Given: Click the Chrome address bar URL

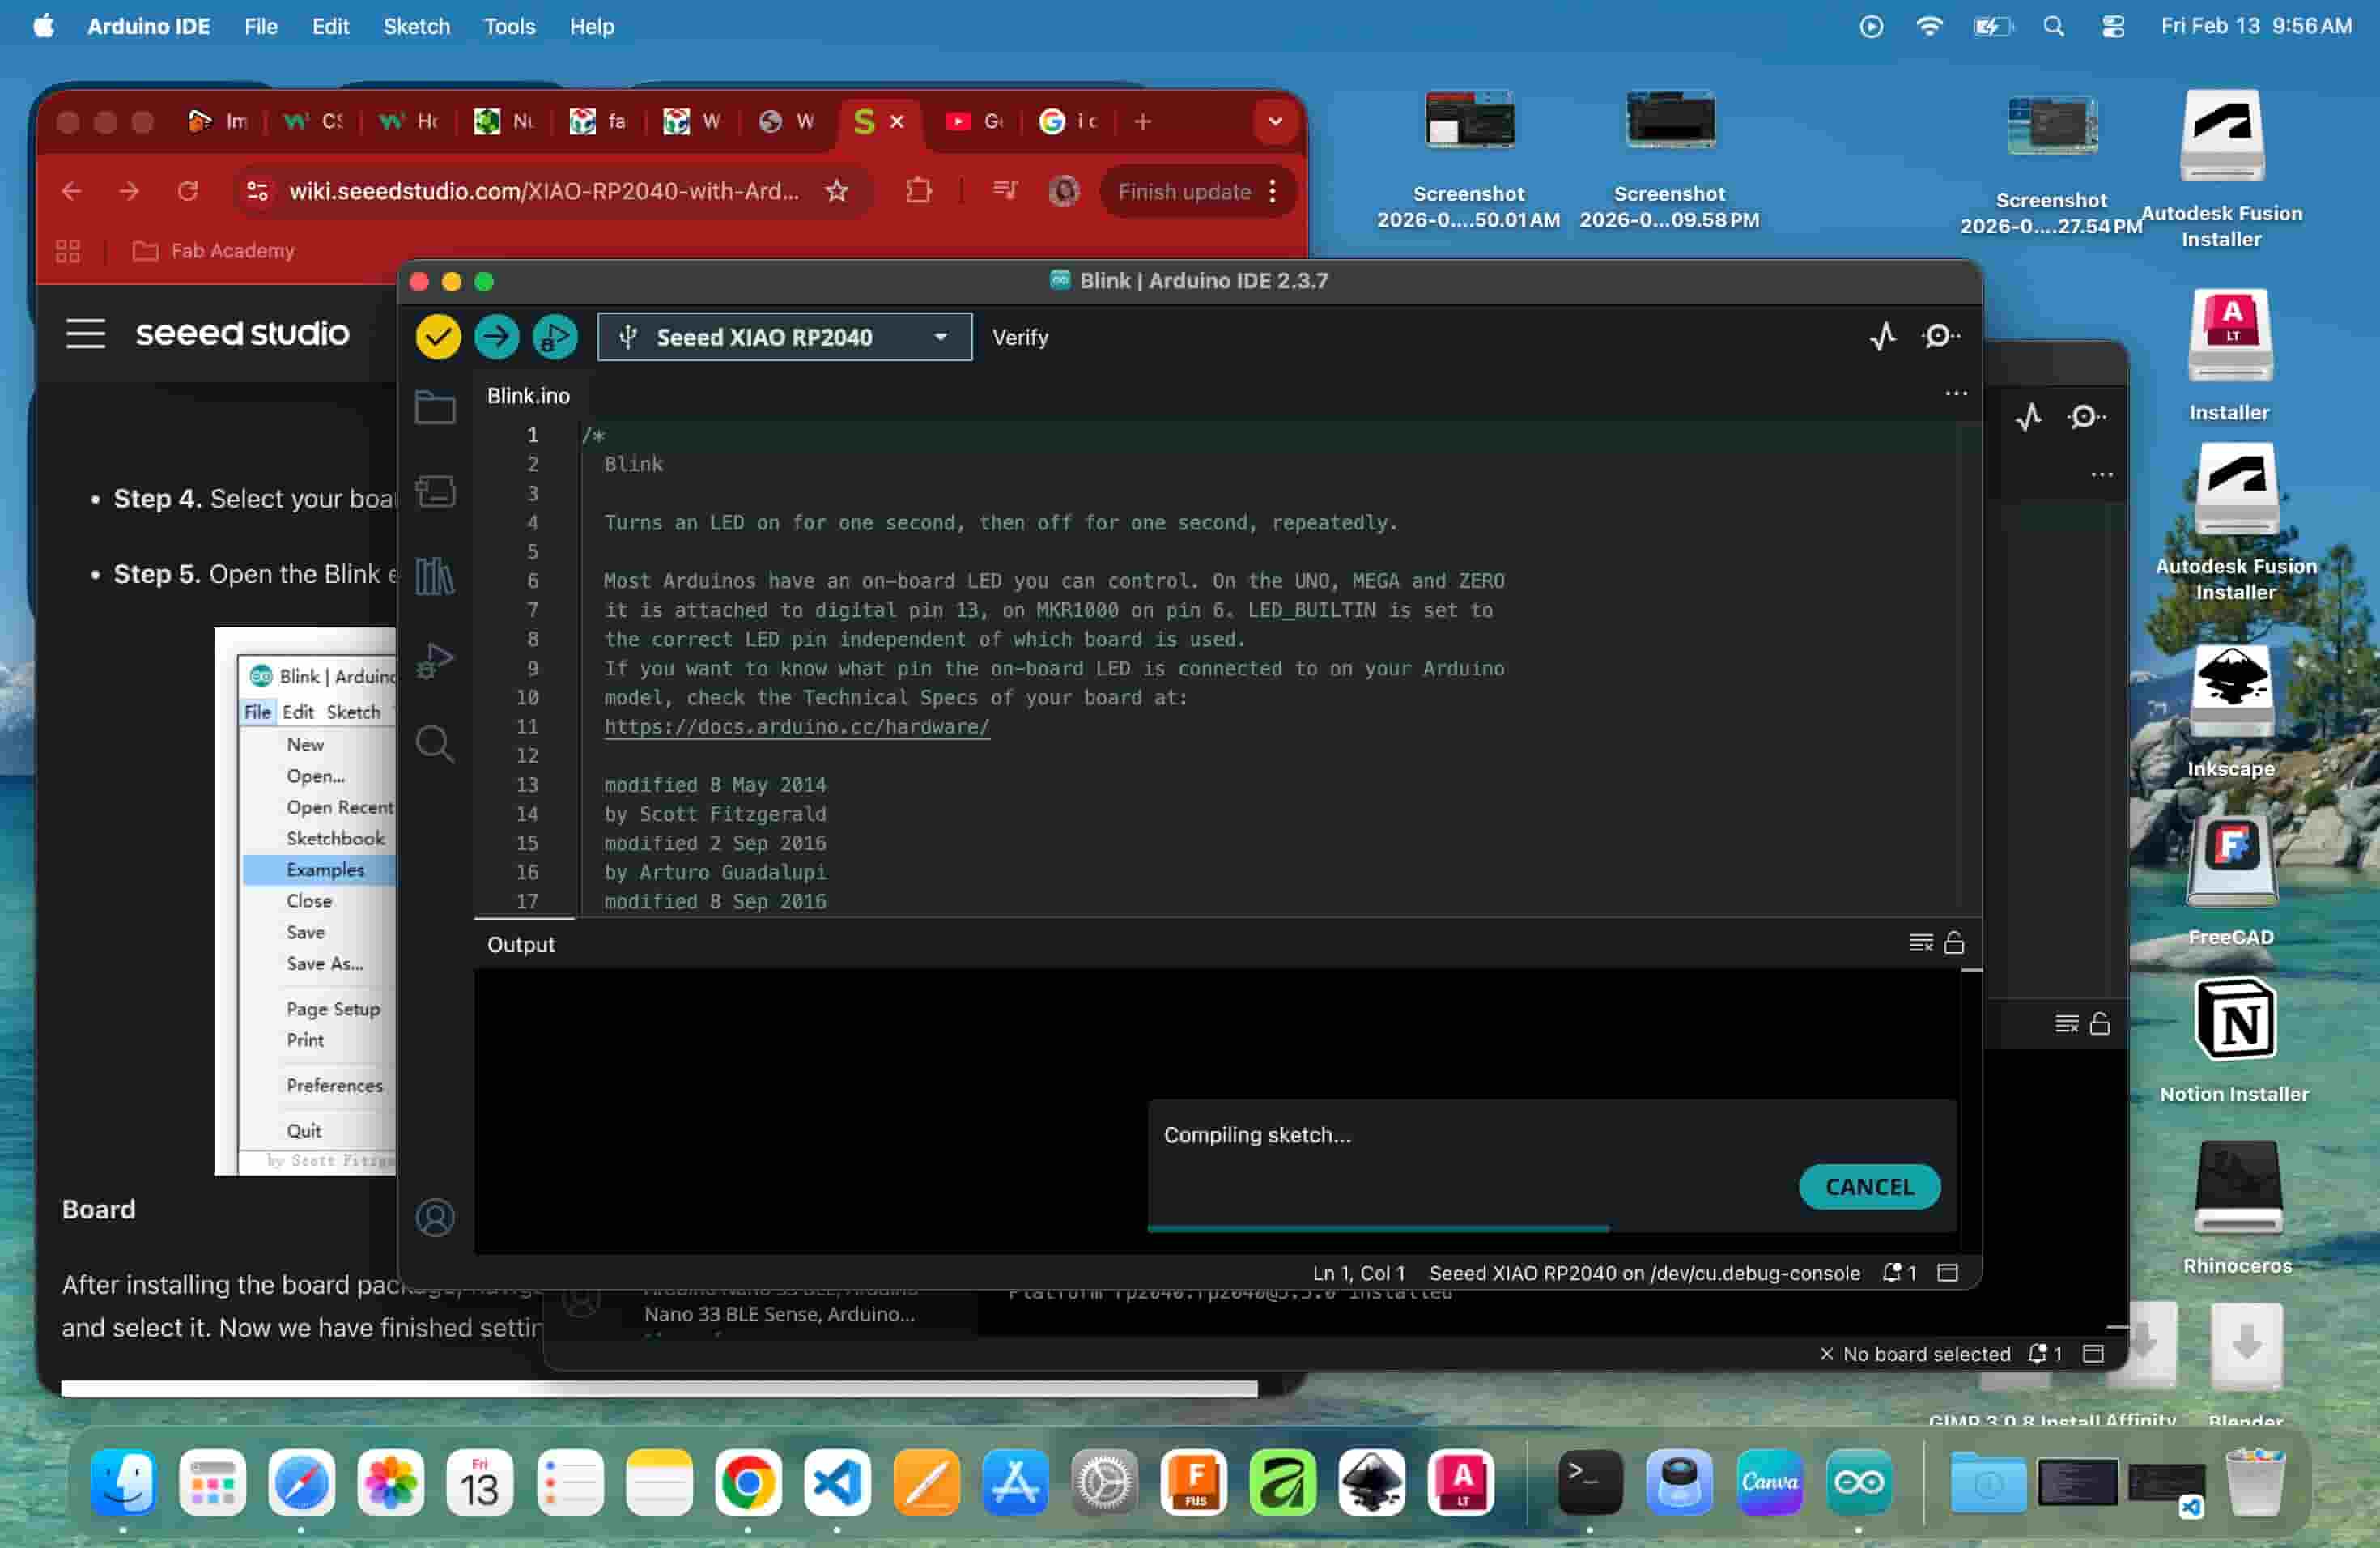Looking at the screenshot, I should tap(543, 191).
